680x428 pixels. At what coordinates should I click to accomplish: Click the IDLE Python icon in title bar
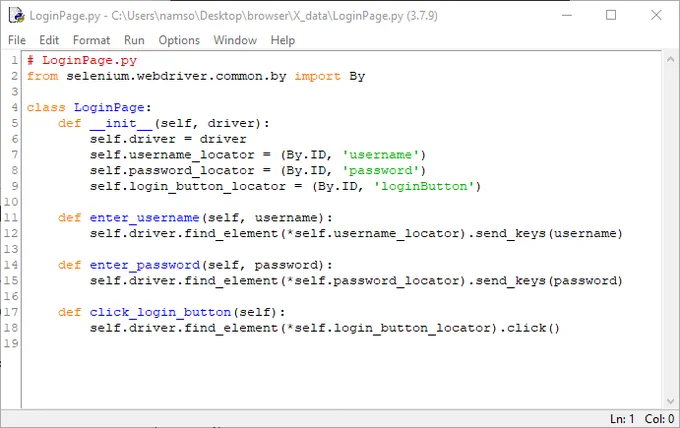[16, 16]
